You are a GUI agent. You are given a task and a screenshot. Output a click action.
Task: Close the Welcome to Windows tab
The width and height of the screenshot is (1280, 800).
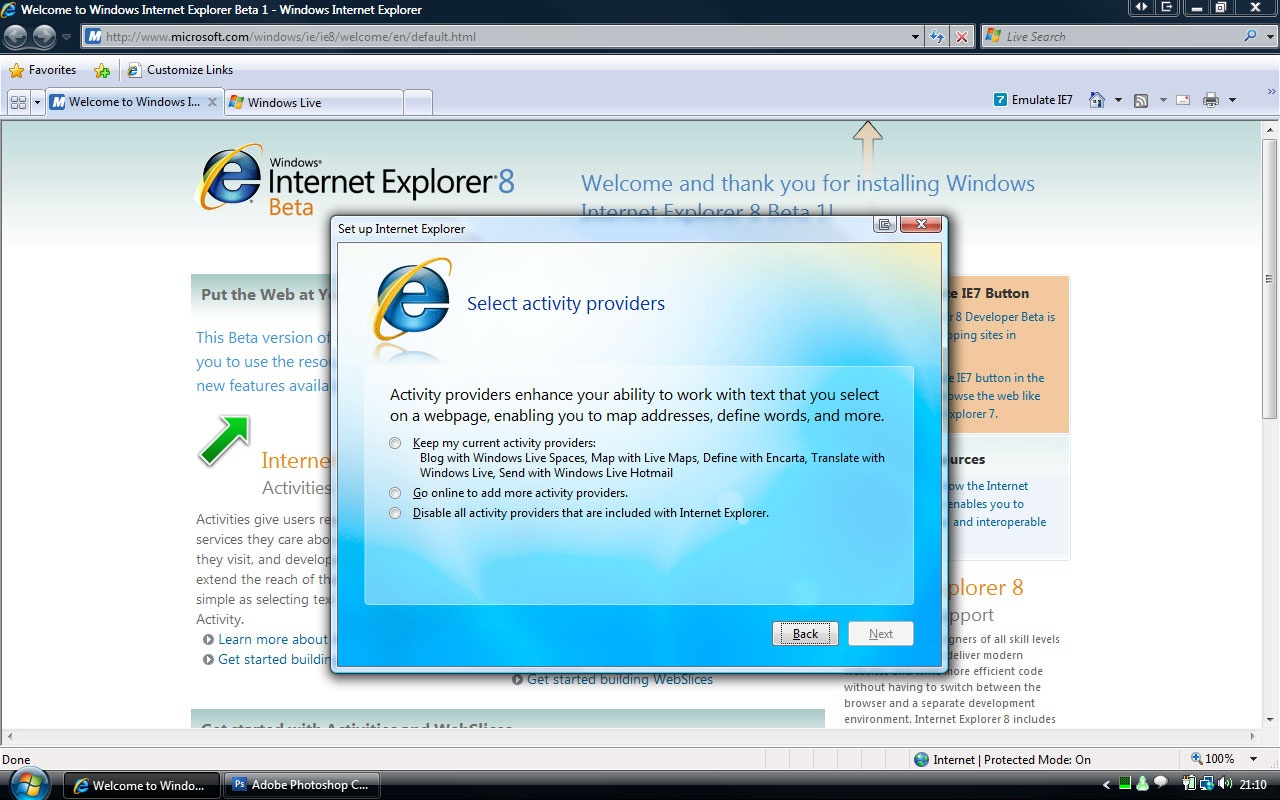point(212,102)
